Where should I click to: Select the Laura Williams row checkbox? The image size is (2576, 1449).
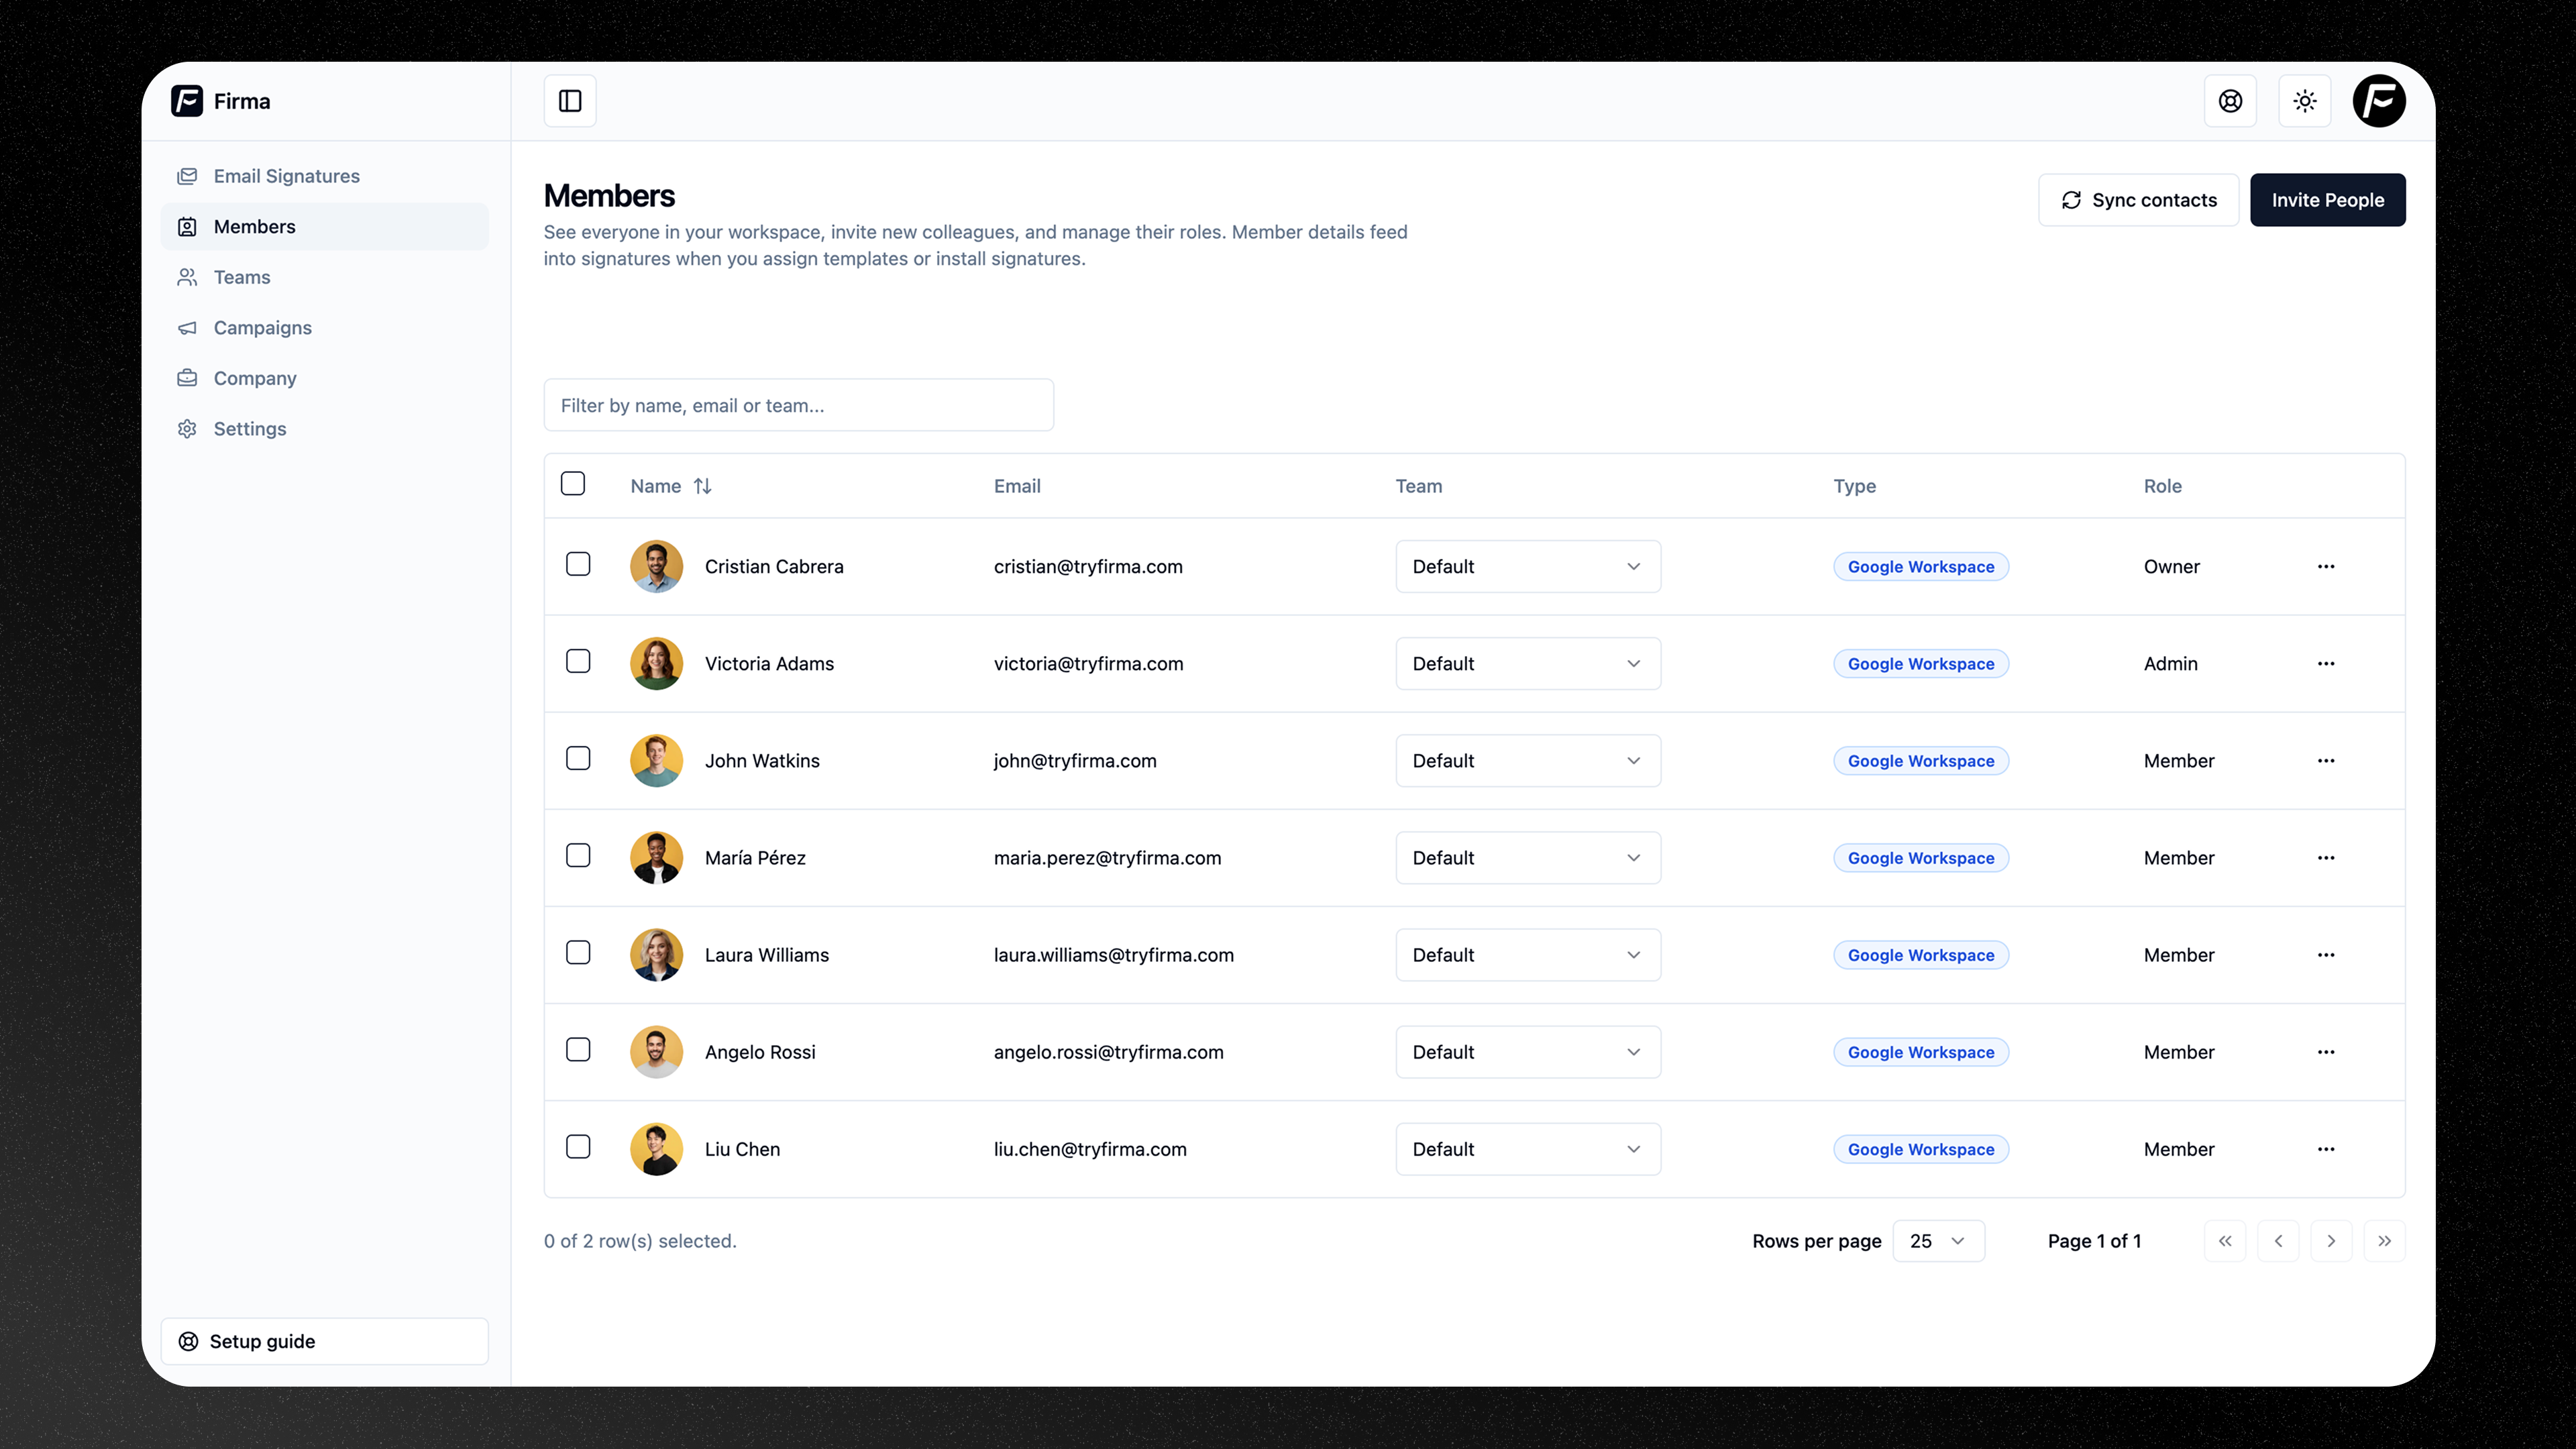tap(578, 952)
